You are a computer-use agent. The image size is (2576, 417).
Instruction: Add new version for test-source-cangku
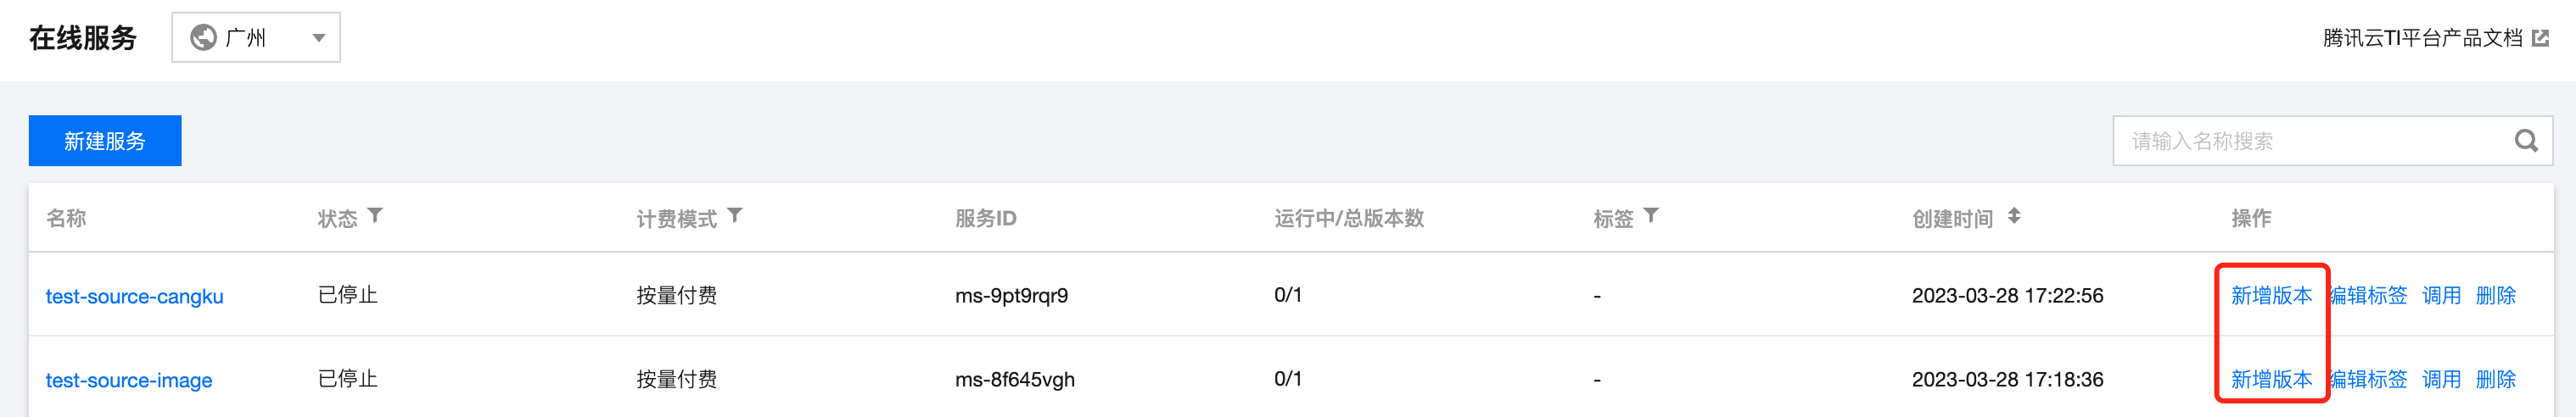click(2271, 295)
